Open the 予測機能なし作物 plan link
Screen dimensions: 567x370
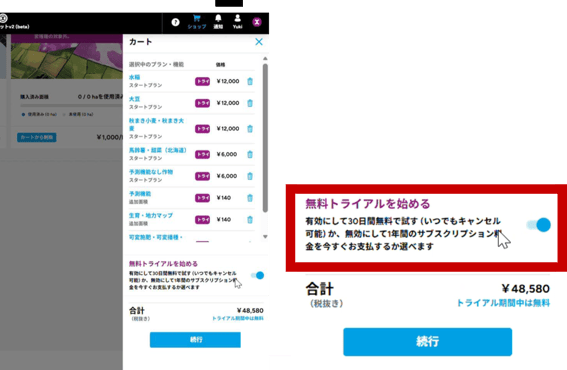point(151,172)
